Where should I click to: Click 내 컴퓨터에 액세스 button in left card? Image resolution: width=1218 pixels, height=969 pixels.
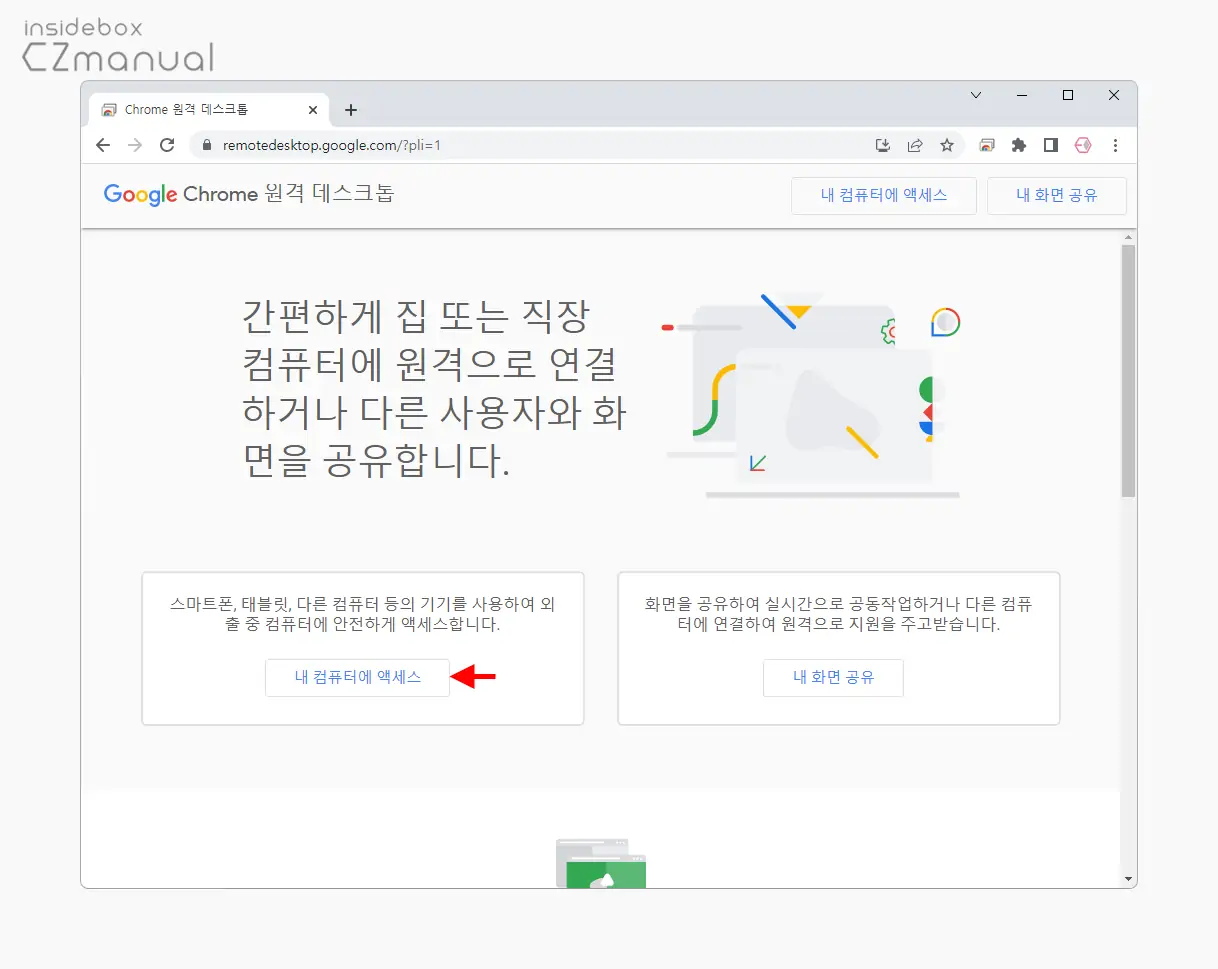pyautogui.click(x=358, y=677)
